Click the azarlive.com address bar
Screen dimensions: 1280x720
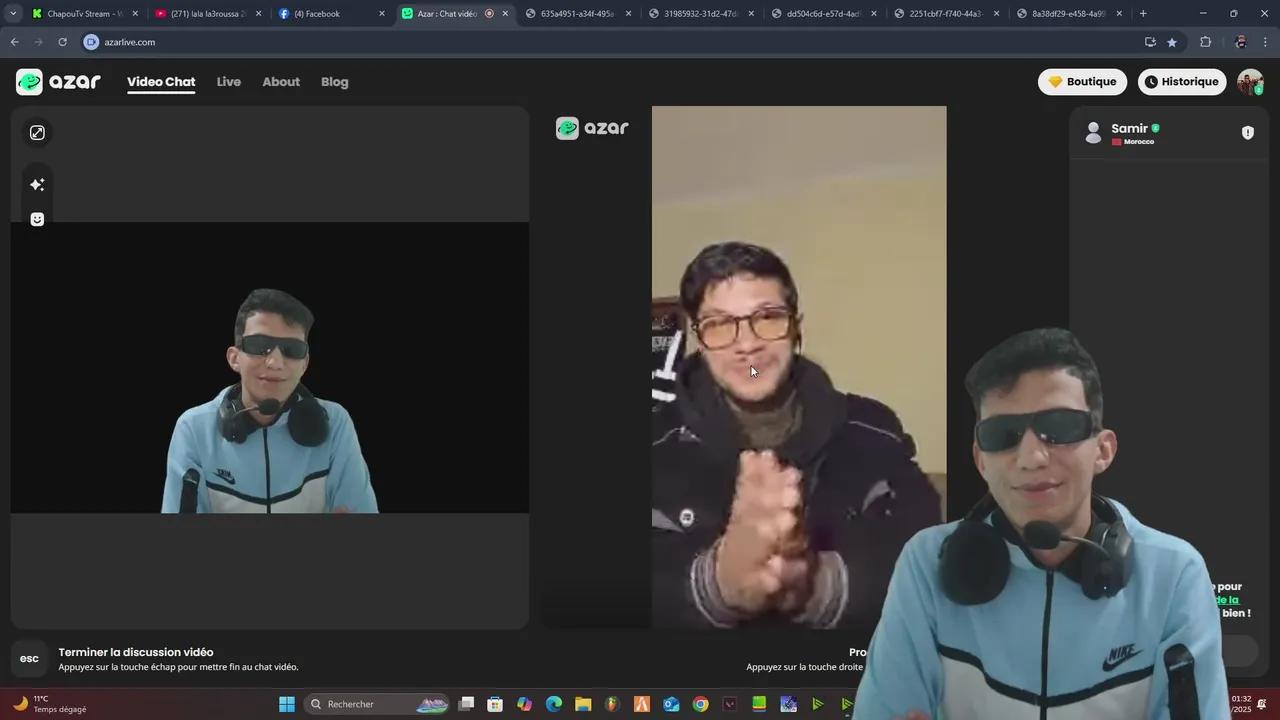[x=130, y=42]
